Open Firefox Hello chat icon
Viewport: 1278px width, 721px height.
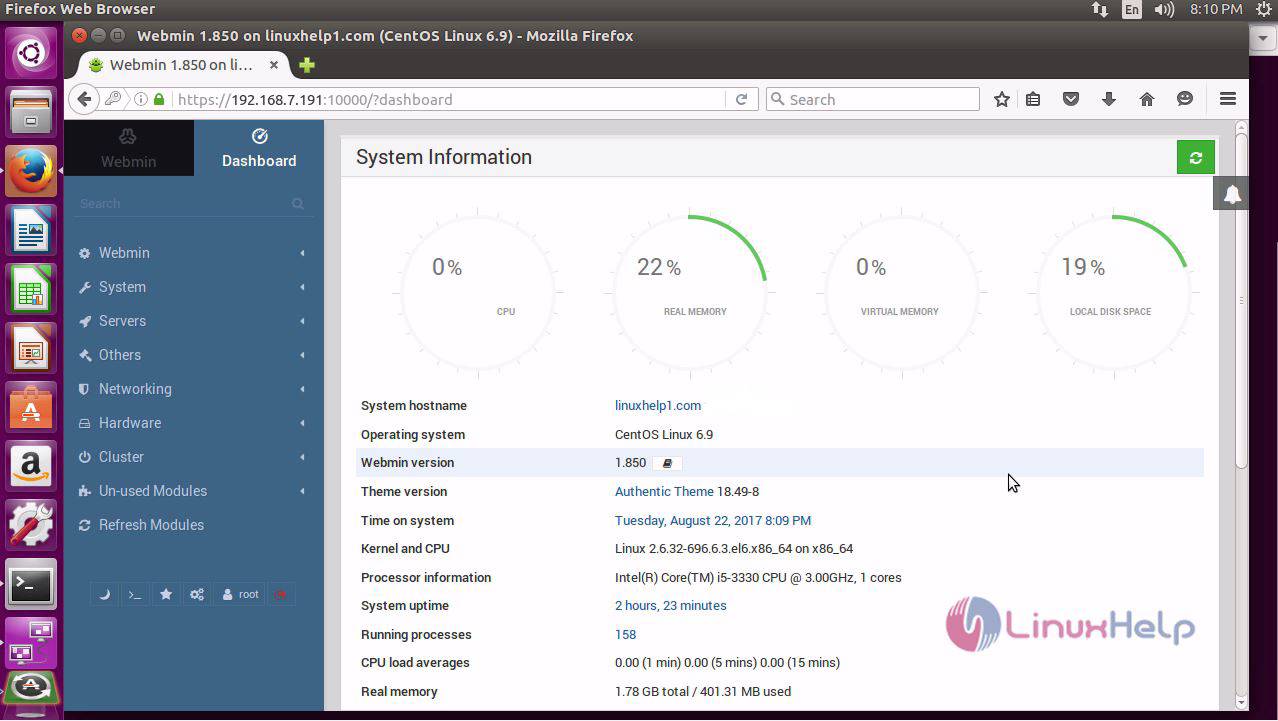(1185, 99)
